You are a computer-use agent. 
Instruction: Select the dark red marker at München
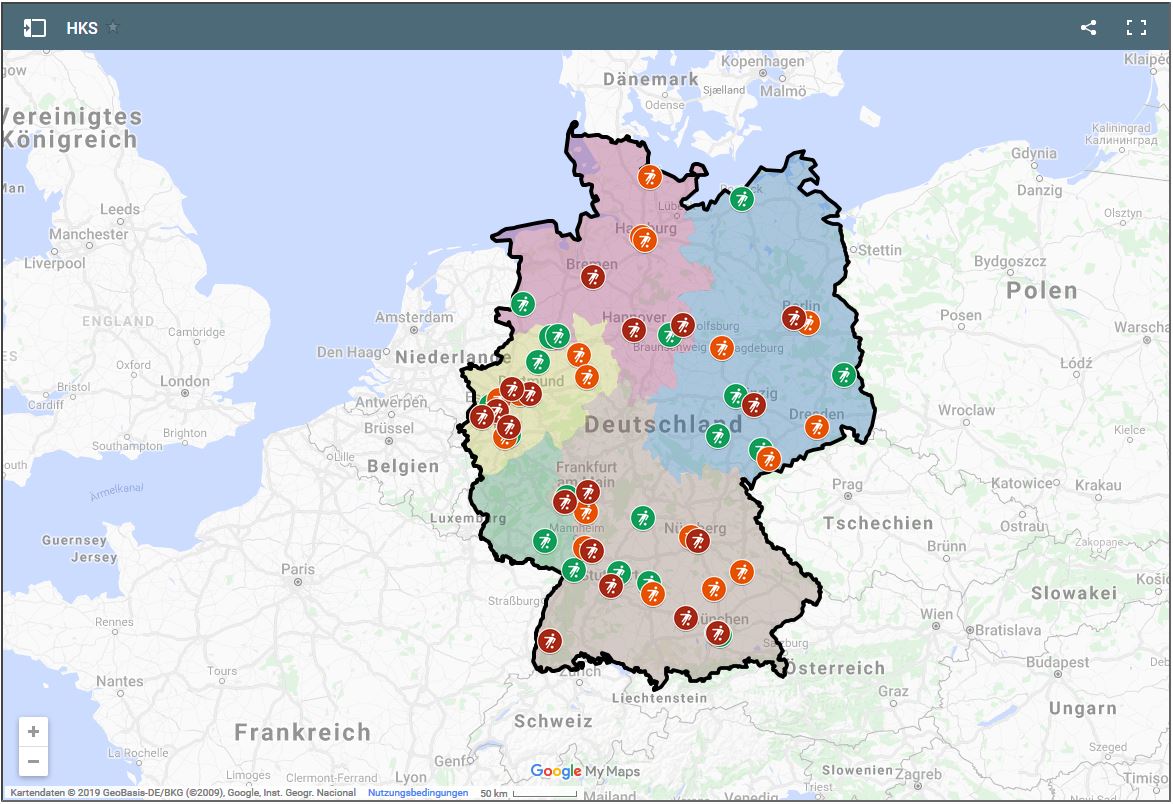tap(718, 633)
